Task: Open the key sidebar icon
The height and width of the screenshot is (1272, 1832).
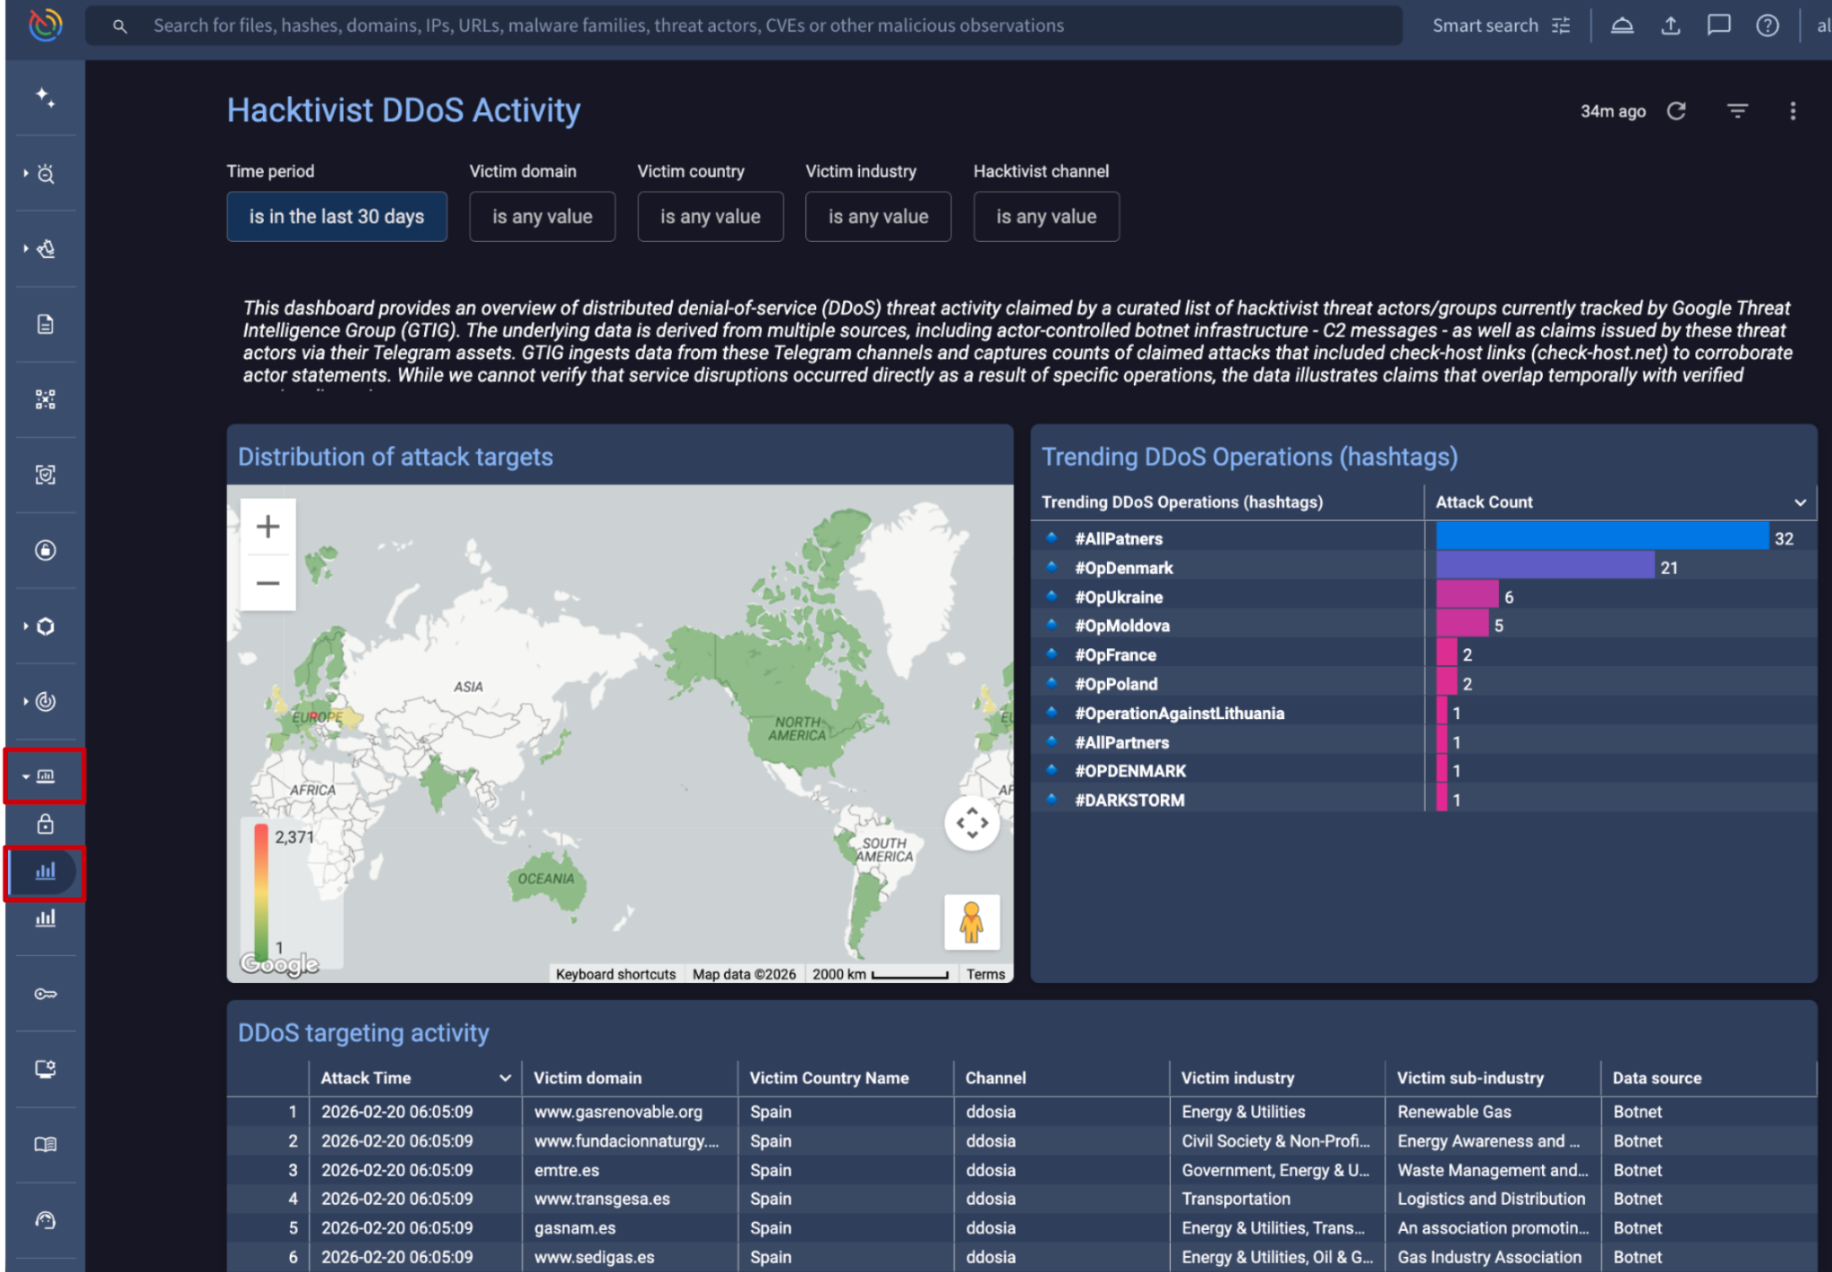Action: coord(45,994)
